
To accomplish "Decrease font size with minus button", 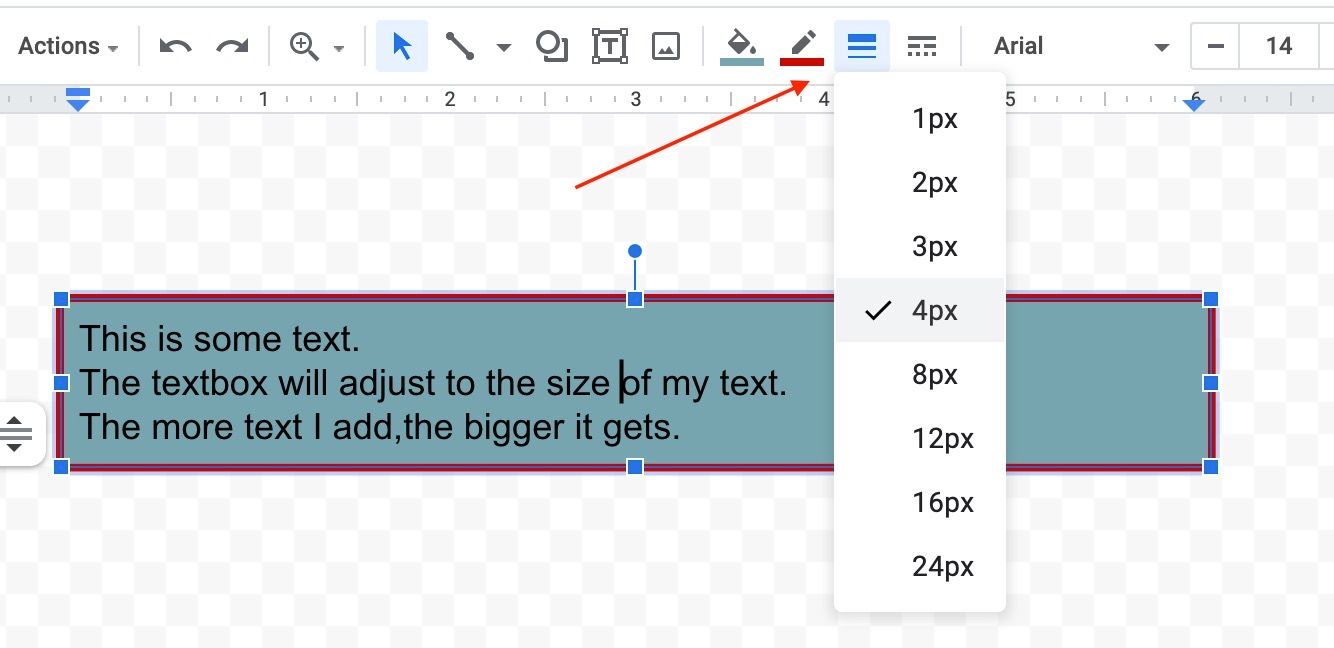I will 1216,47.
